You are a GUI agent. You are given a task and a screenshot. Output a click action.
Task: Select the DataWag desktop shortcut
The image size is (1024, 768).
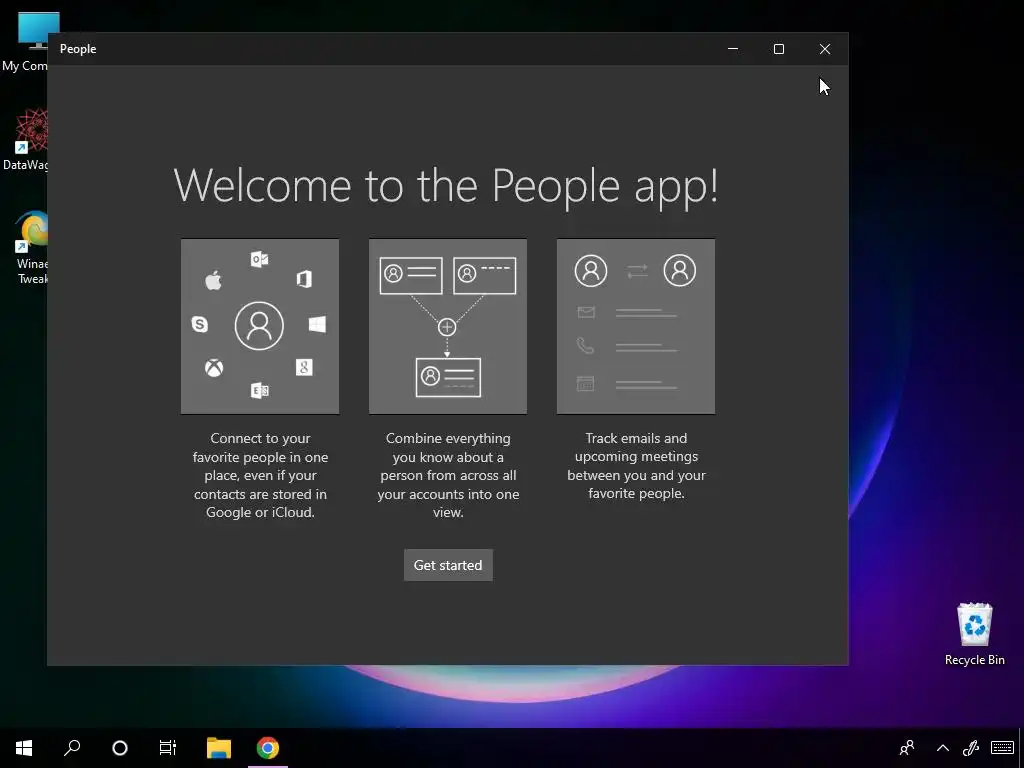tap(26, 139)
